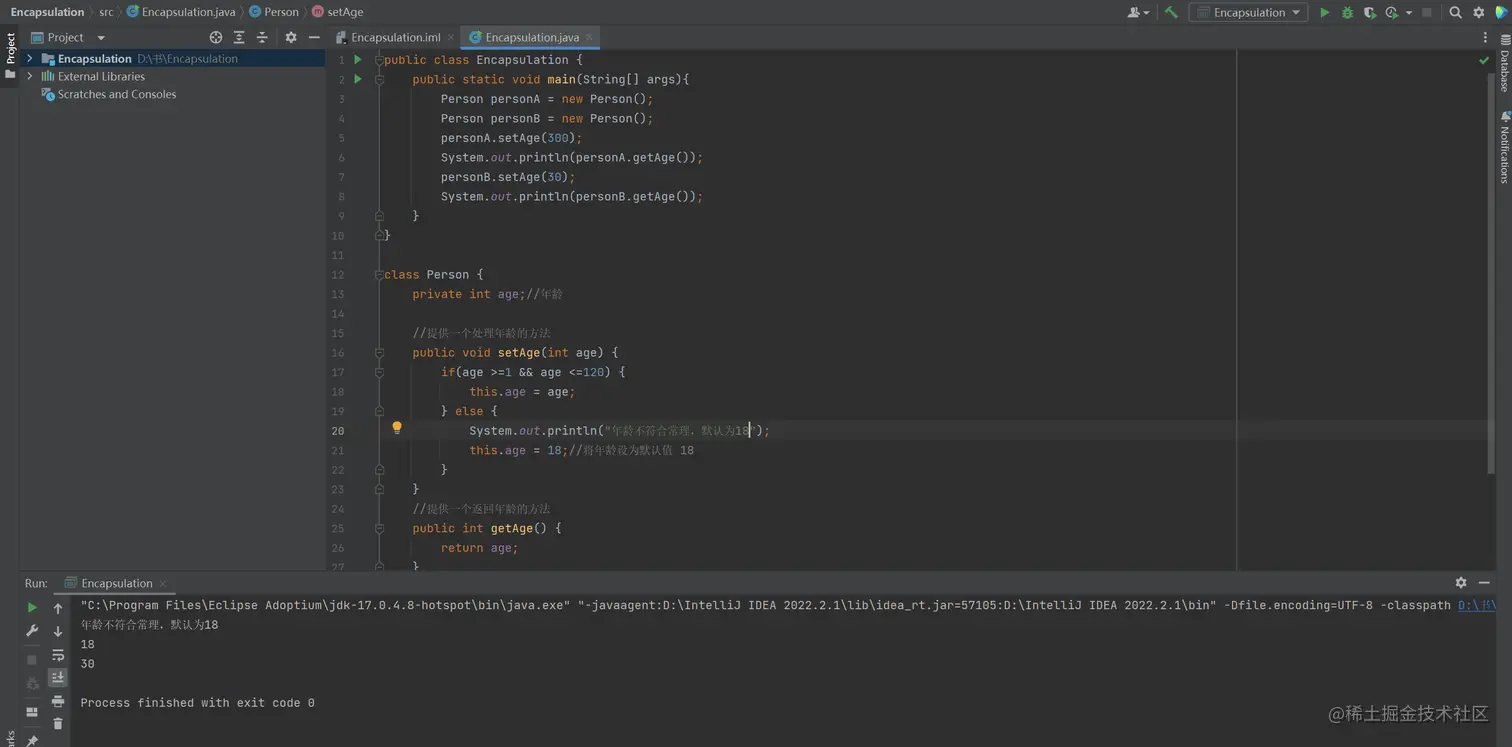Screen dimensions: 1512x747
Task: Click Encapsulation.java breadcrumb in navigation bar
Action: click(181, 12)
